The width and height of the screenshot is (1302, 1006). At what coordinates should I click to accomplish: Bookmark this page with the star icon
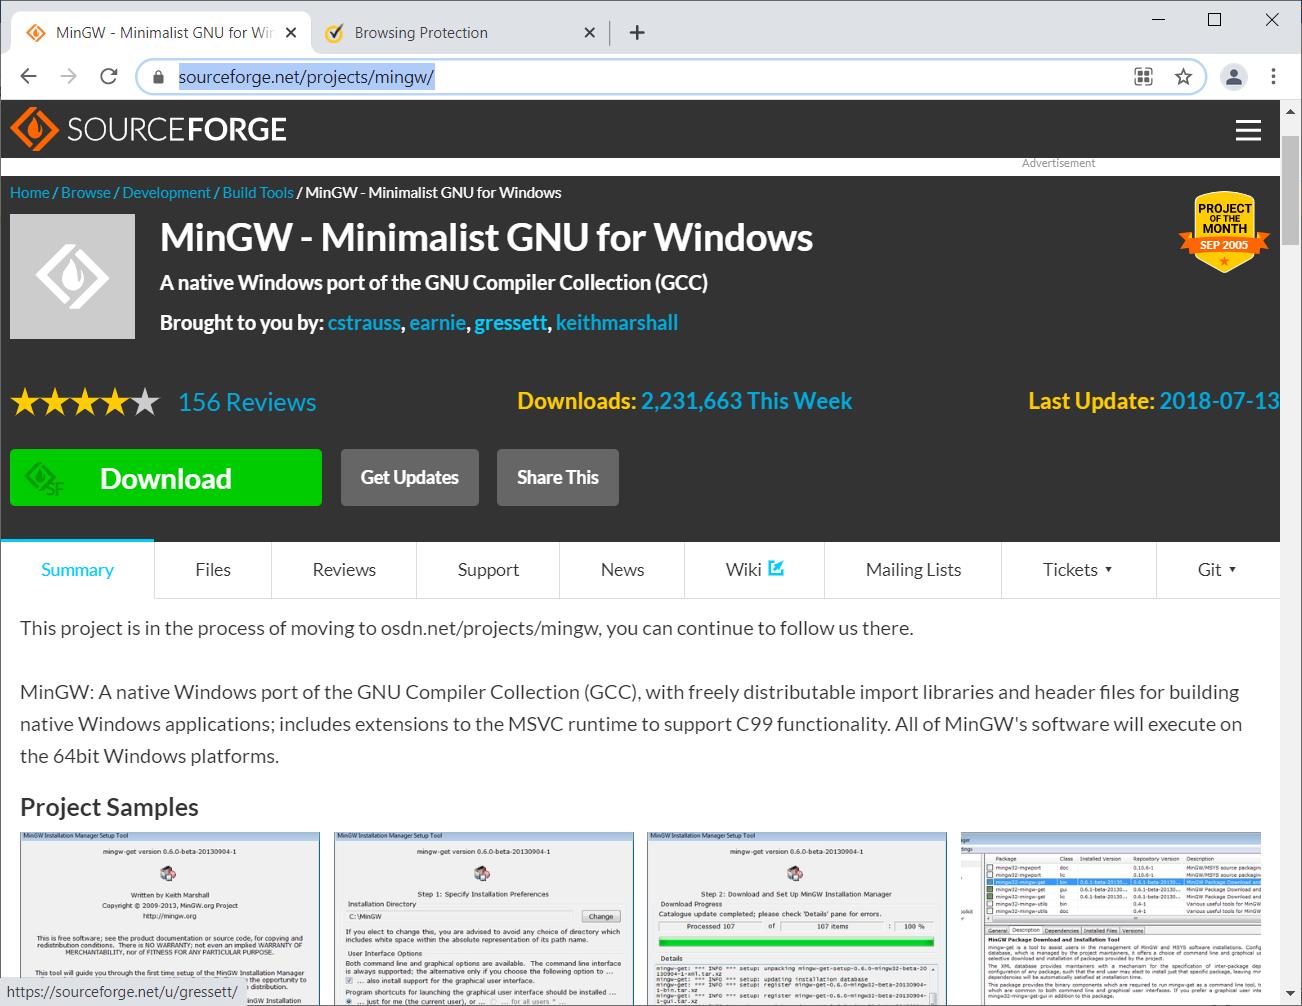1184,77
